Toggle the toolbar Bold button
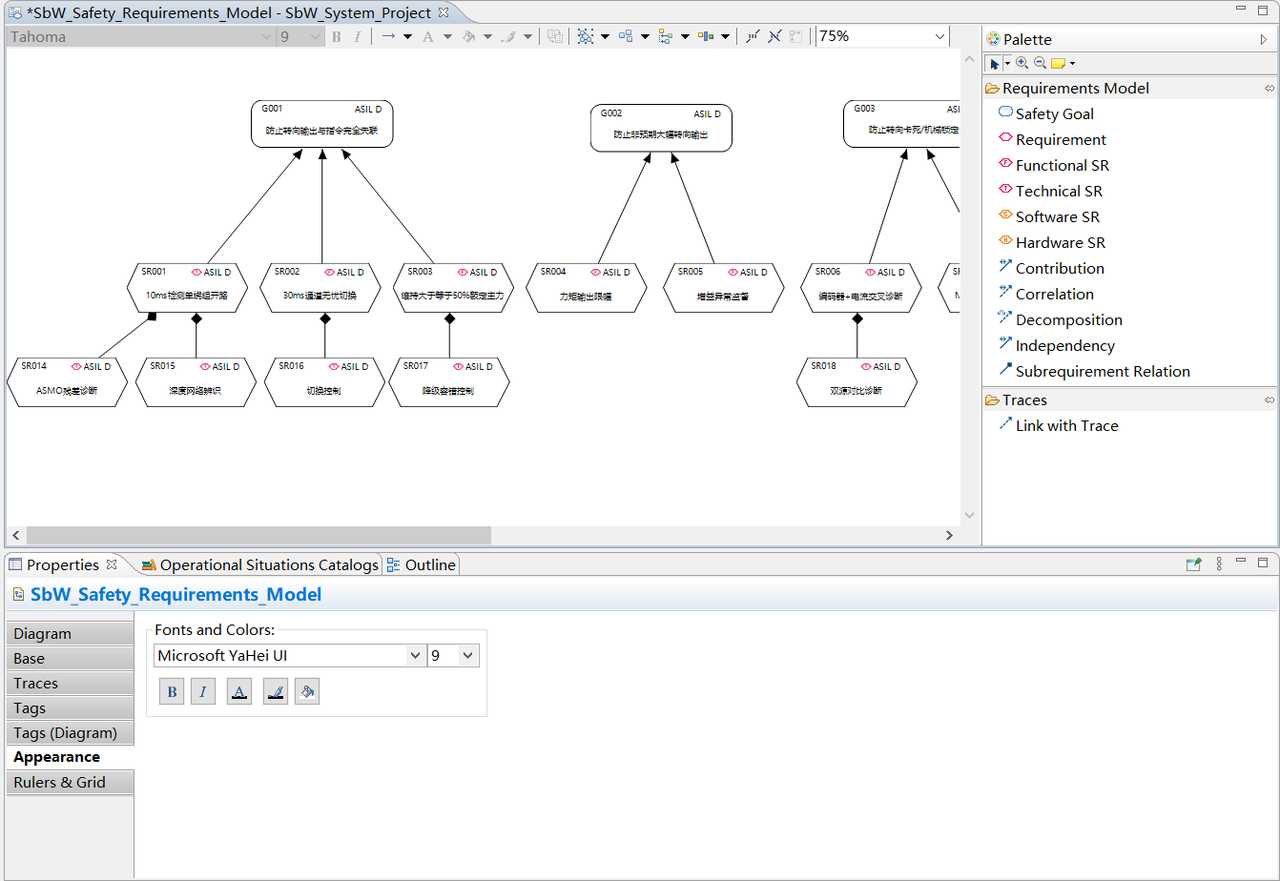Screen dimensions: 1280x881 (x=336, y=36)
